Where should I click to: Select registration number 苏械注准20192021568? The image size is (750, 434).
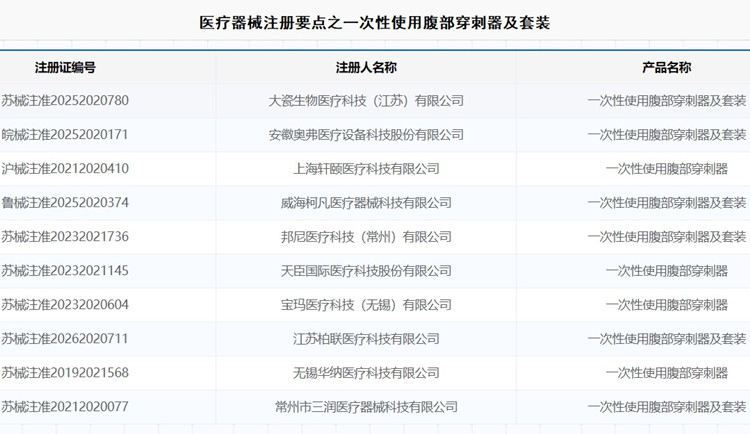[65, 372]
